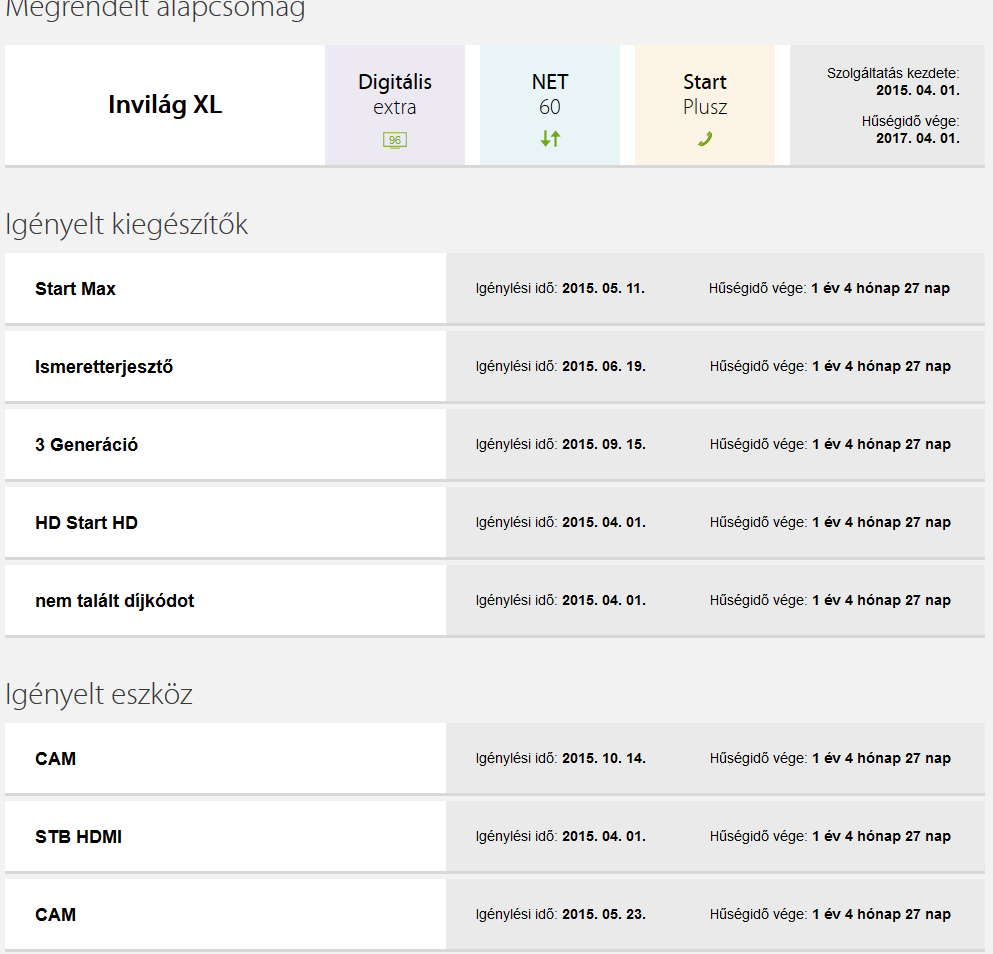Open the Digitális extra tile
Image resolution: width=993 pixels, height=954 pixels.
coord(395,94)
